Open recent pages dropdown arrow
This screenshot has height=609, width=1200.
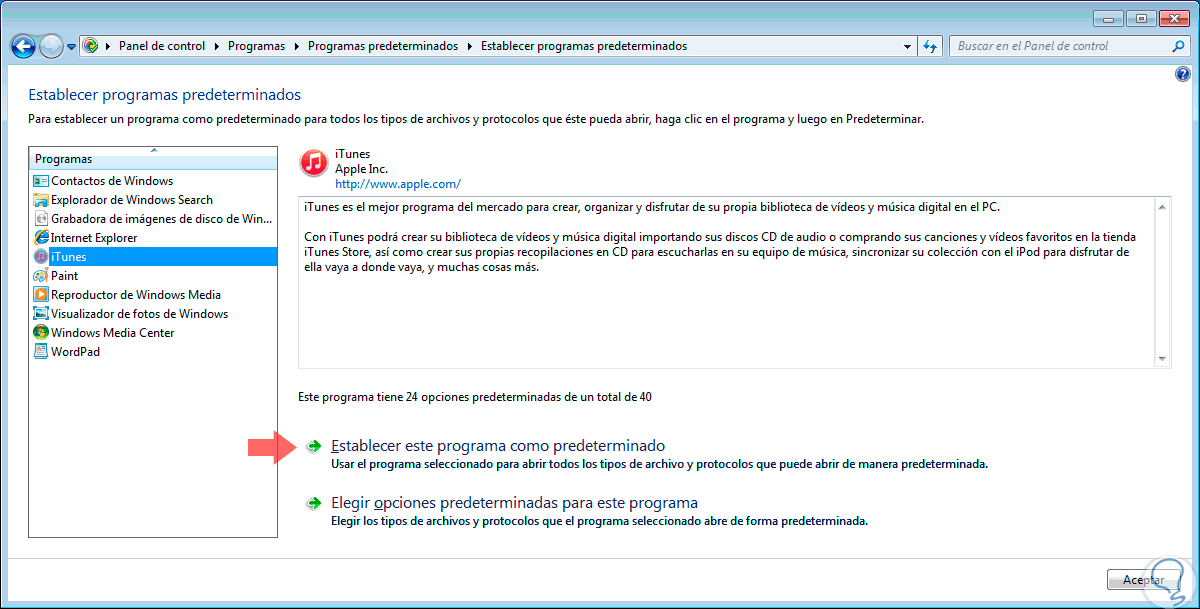pyautogui.click(x=71, y=47)
